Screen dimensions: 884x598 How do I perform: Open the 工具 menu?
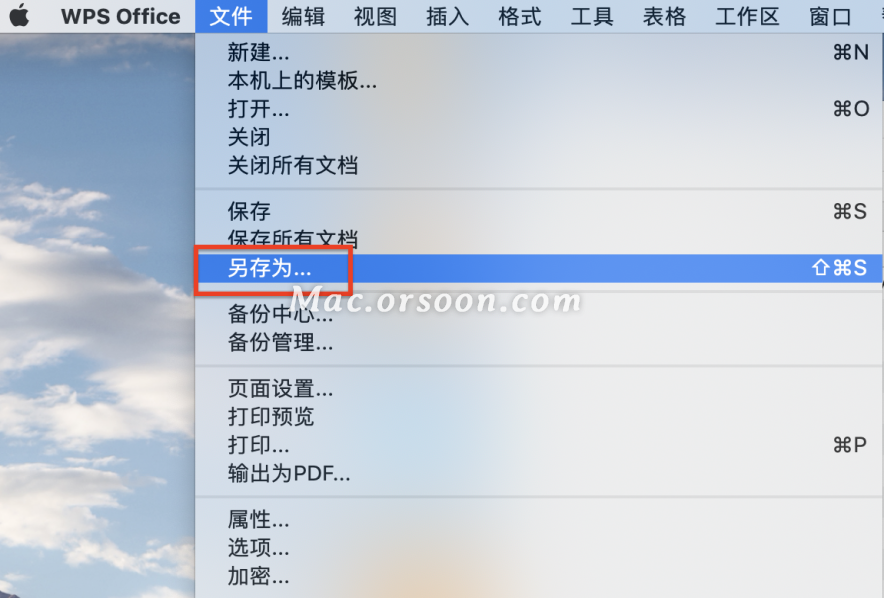592,16
